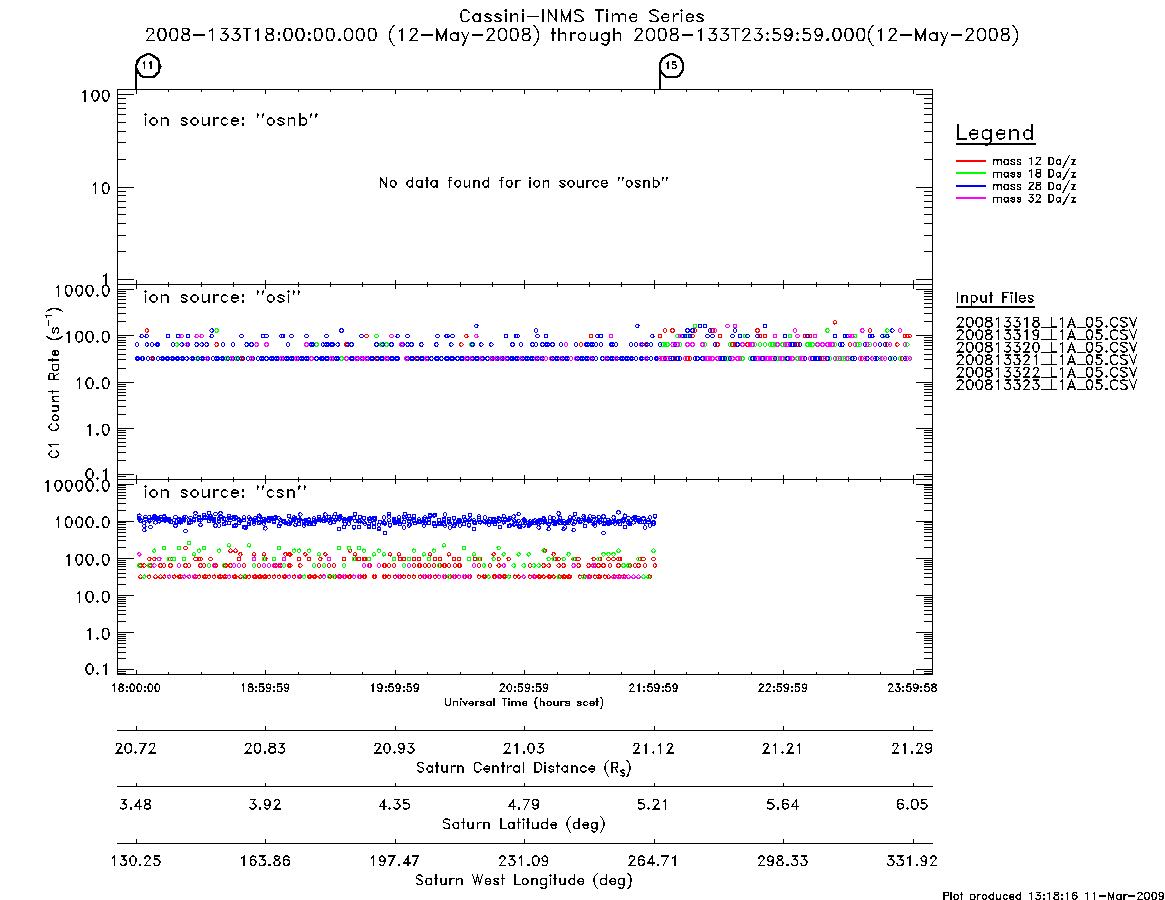
Task: Click the 21.03 distance value
Action: pos(524,748)
